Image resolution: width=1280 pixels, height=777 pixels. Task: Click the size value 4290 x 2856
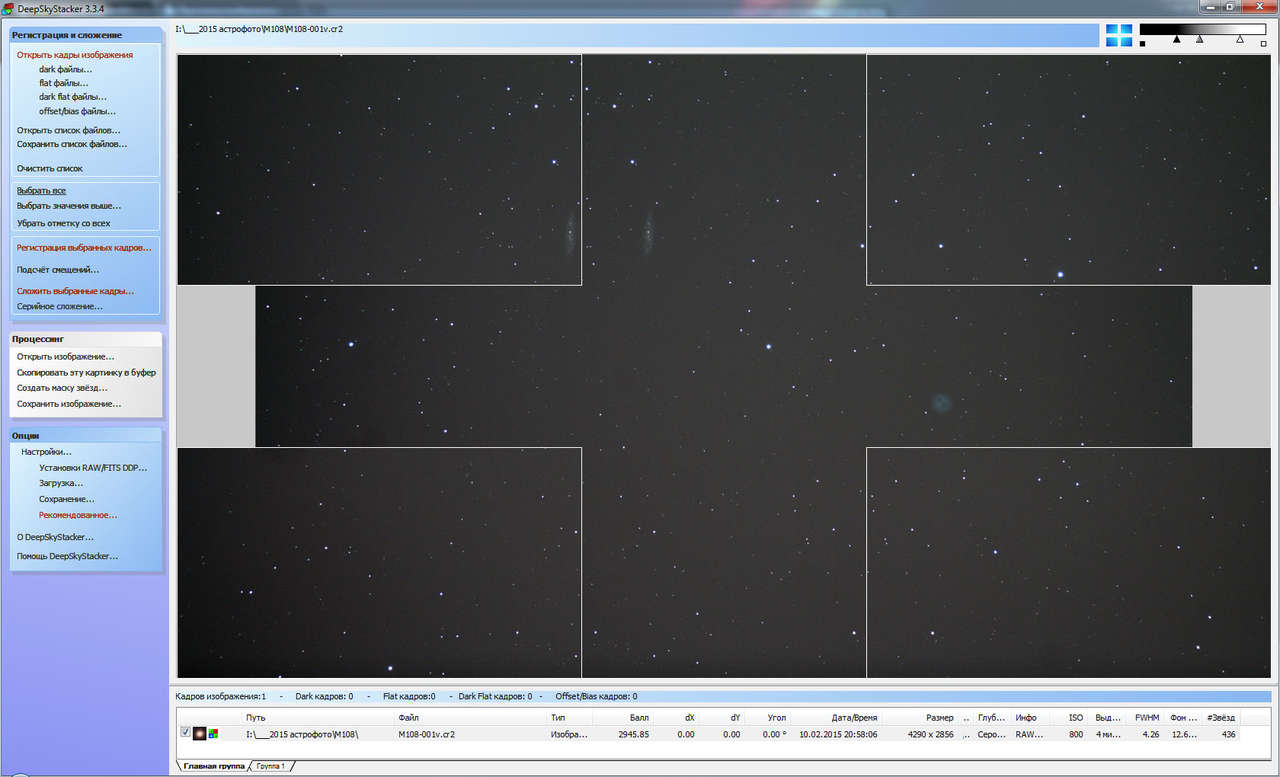coord(930,734)
